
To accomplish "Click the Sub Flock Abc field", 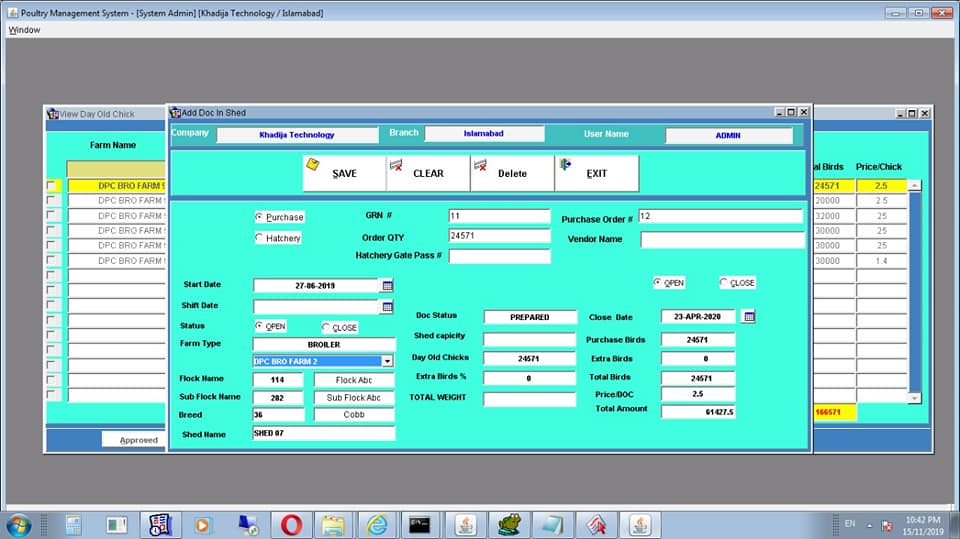I will pyautogui.click(x=354, y=398).
